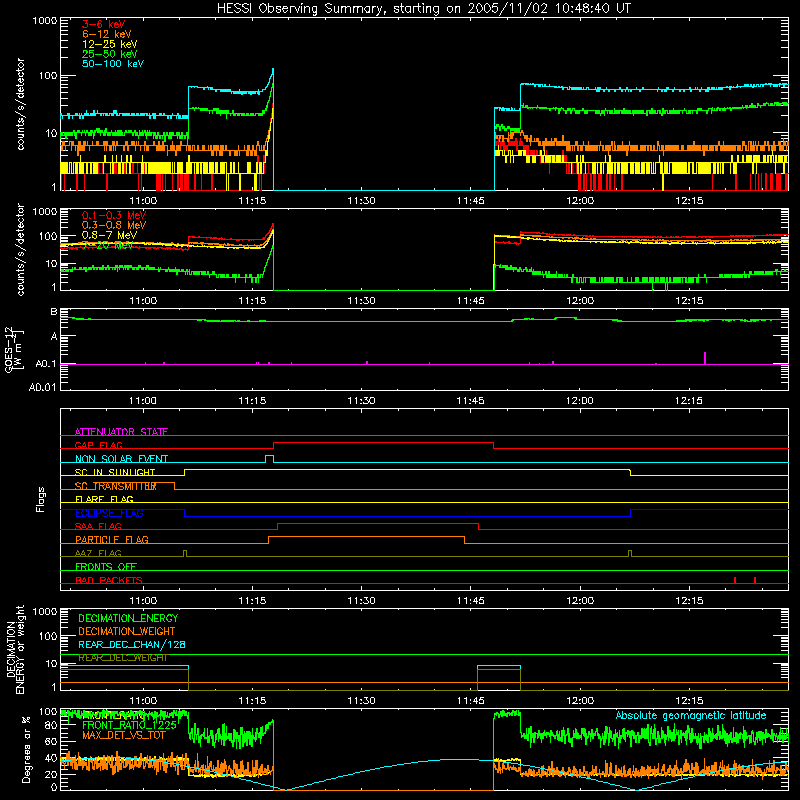Click the GOES-12 W m-2 axis label
Image resolution: width=800 pixels, height=800 pixels.
(x=14, y=349)
